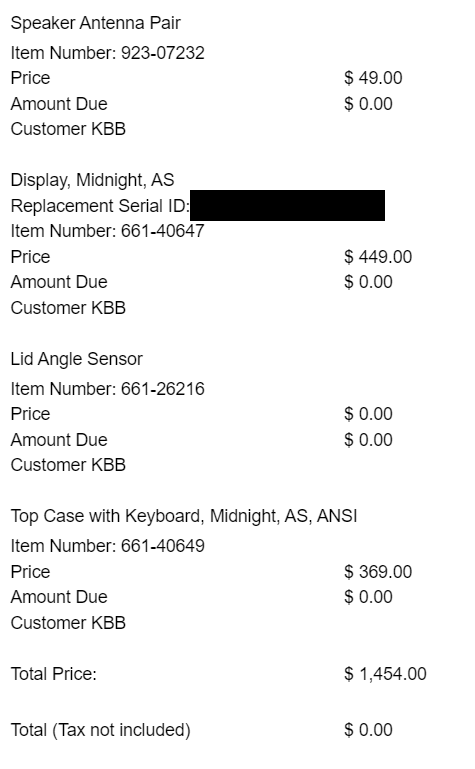
Task: Click the Speaker Antenna Pair heading
Action: 96,23
